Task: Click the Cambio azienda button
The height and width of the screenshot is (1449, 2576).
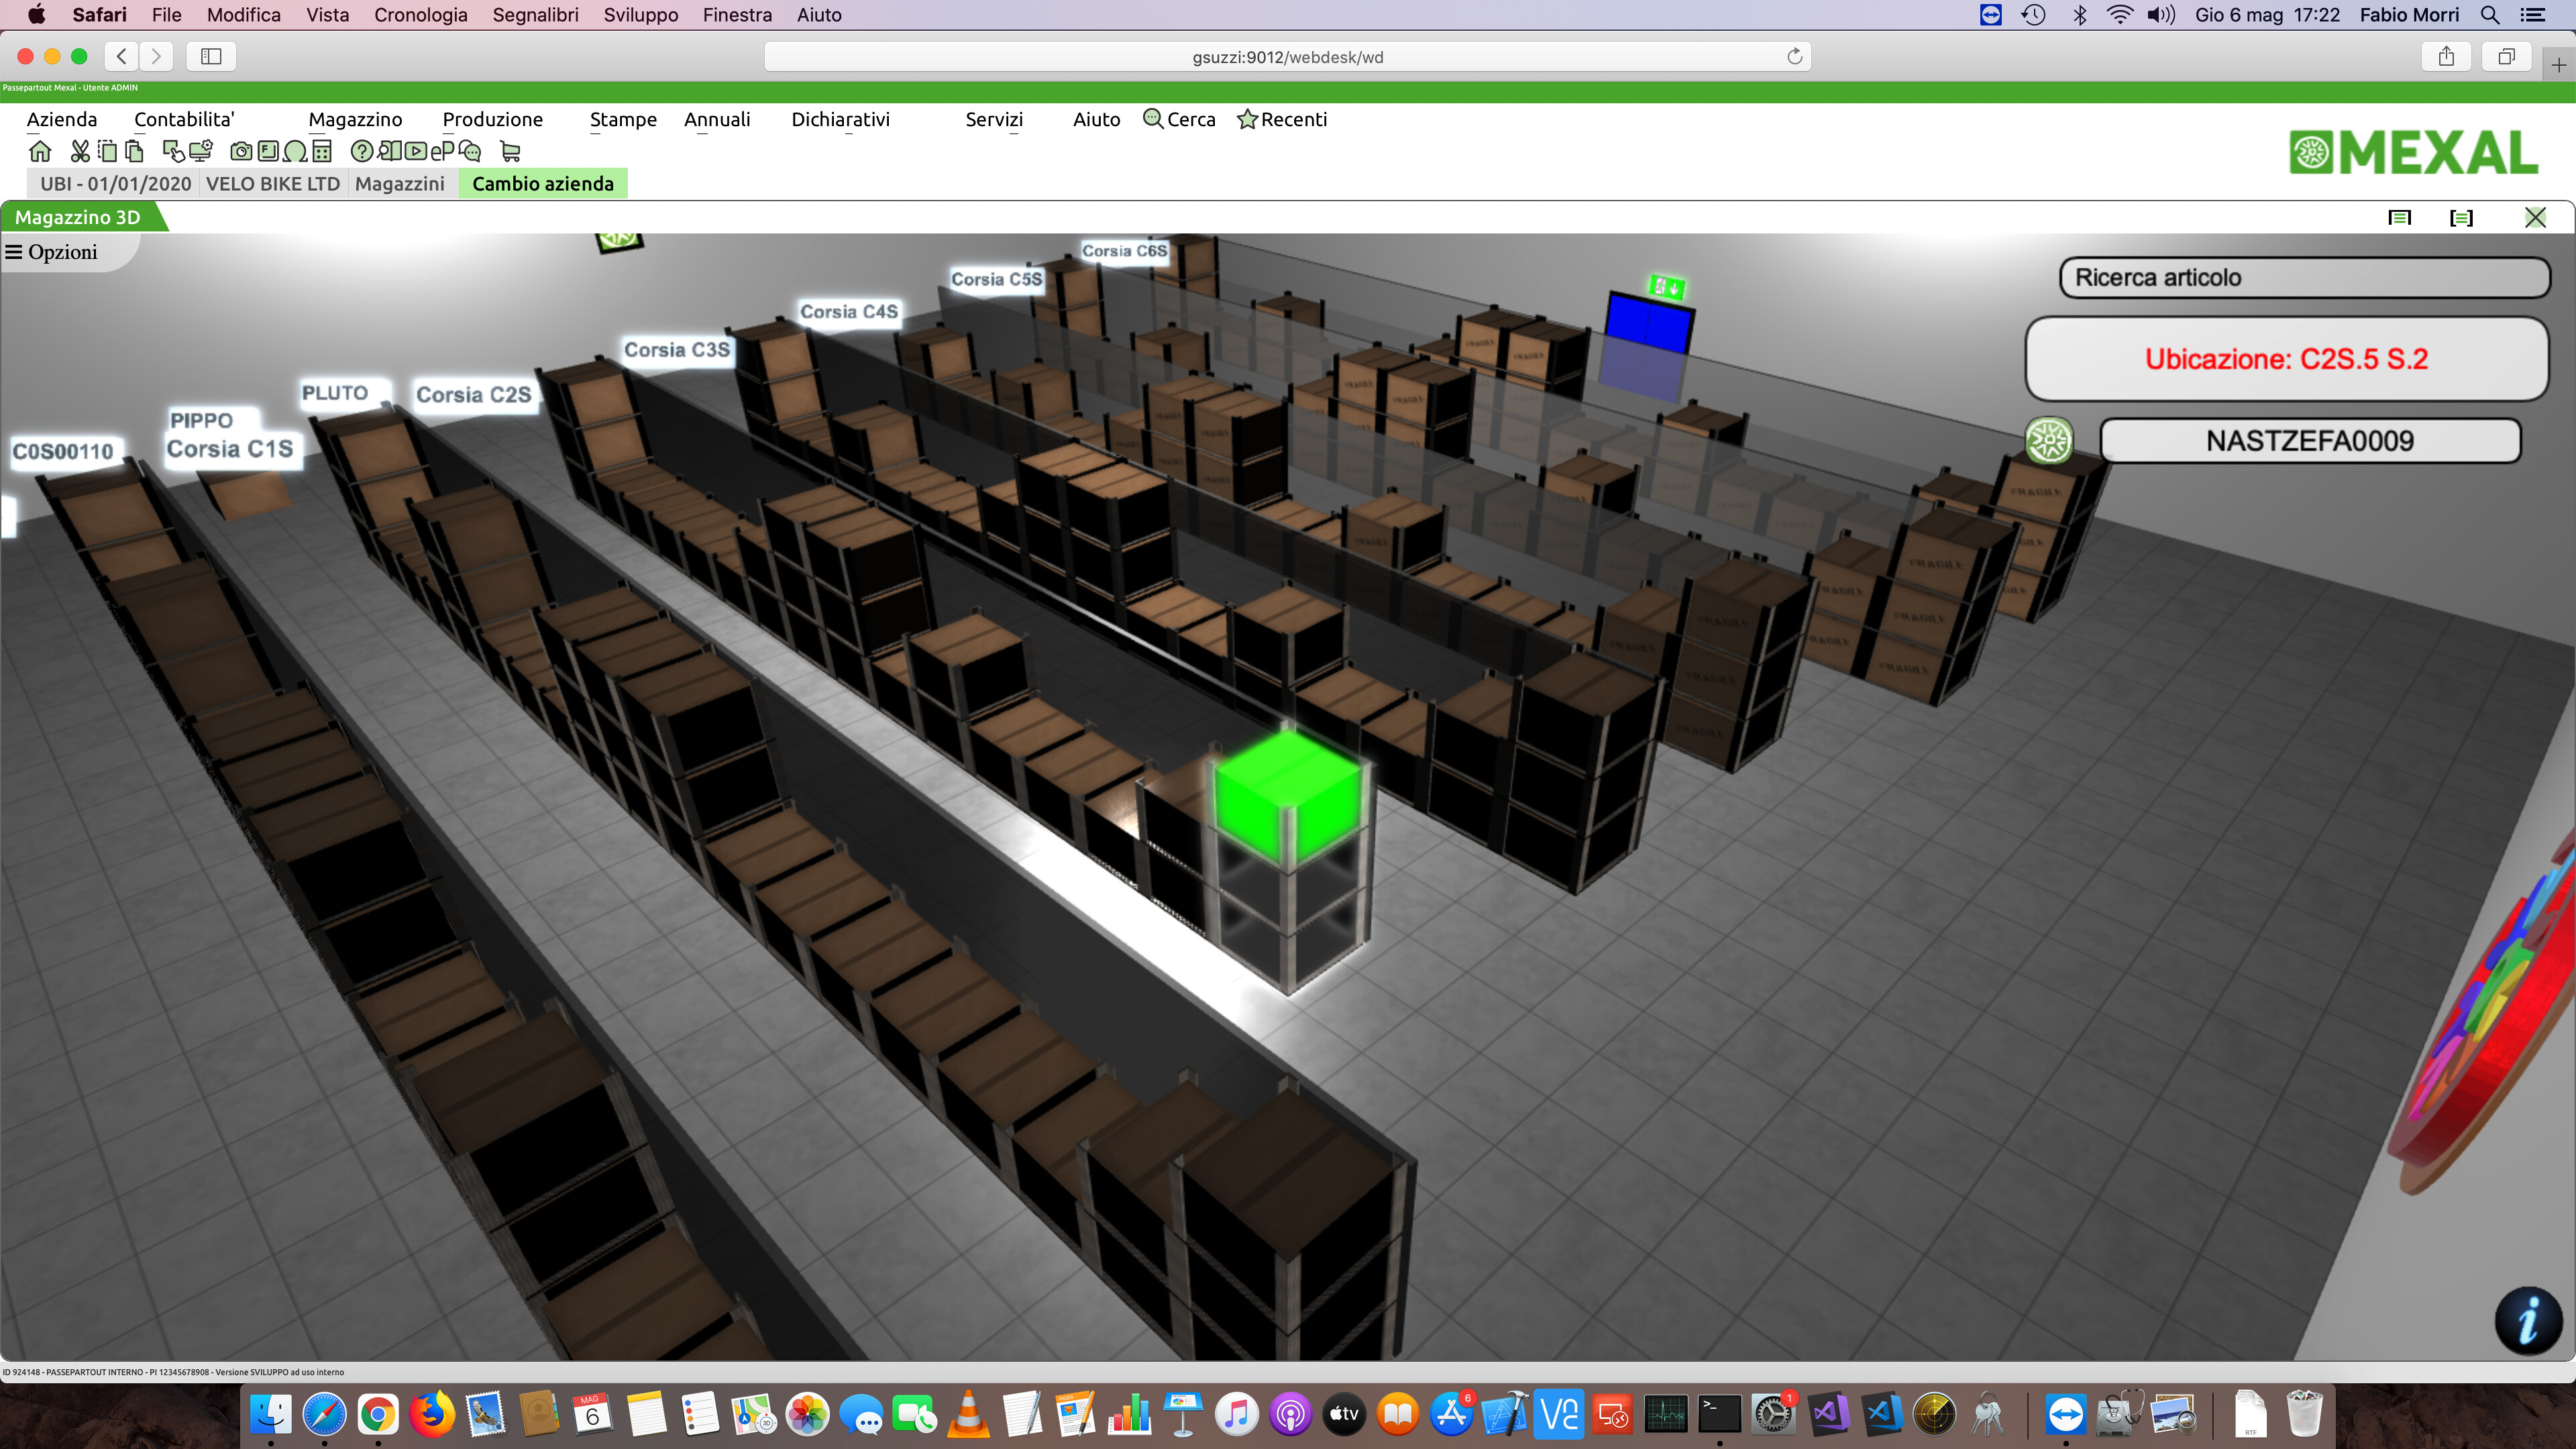Action: [542, 184]
